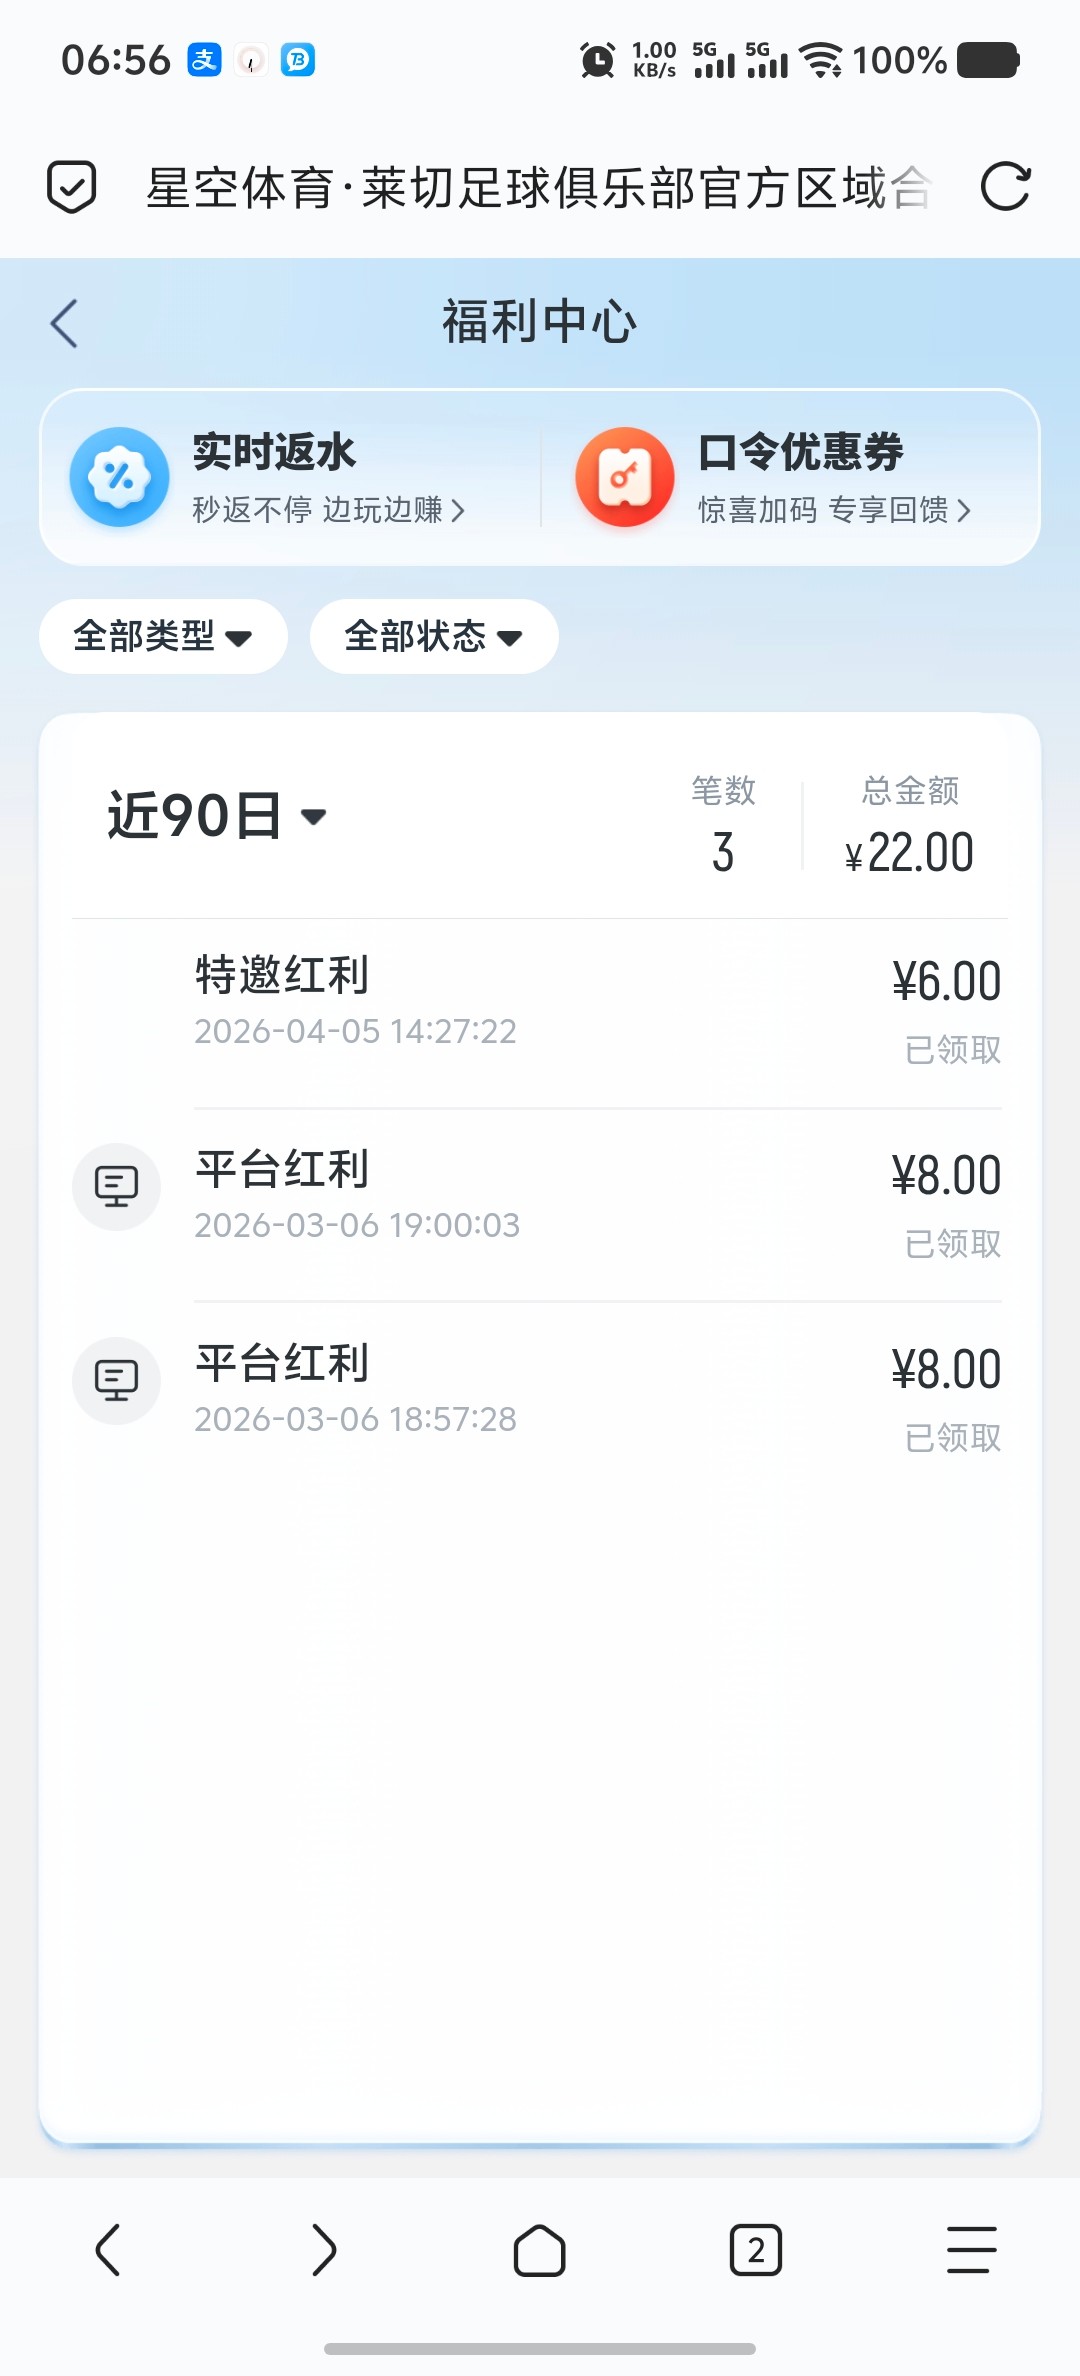
Task: Open the 特邀红利 ¥6.00 record
Action: coord(597,1010)
